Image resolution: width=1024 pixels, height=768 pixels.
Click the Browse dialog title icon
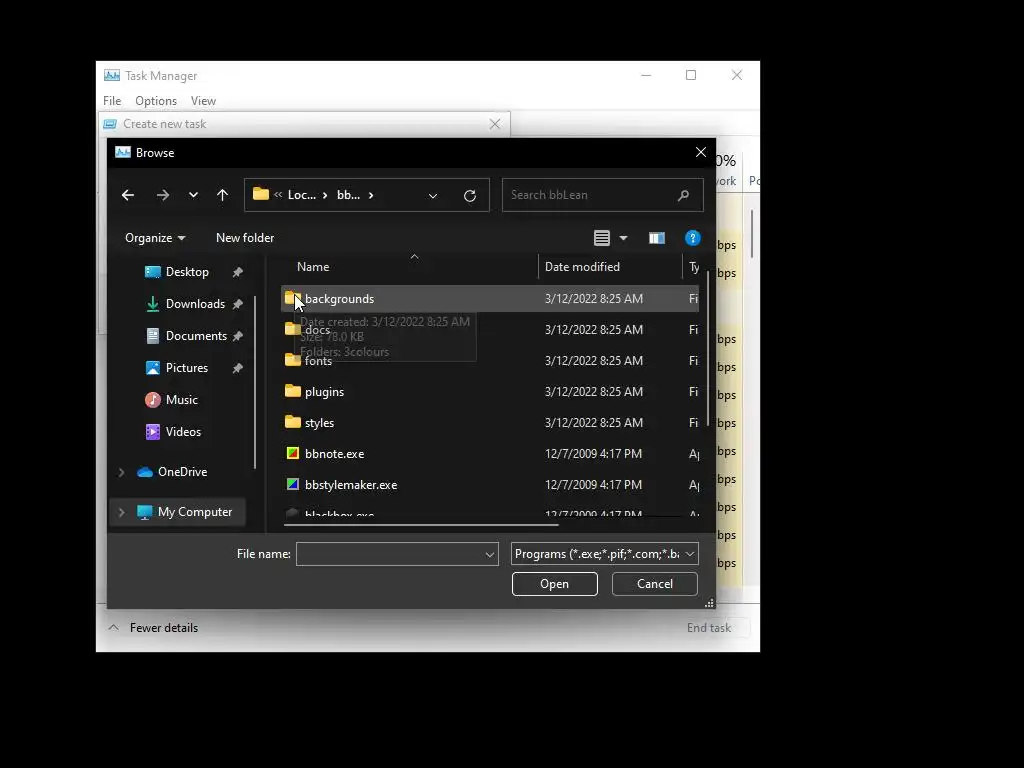click(x=123, y=152)
